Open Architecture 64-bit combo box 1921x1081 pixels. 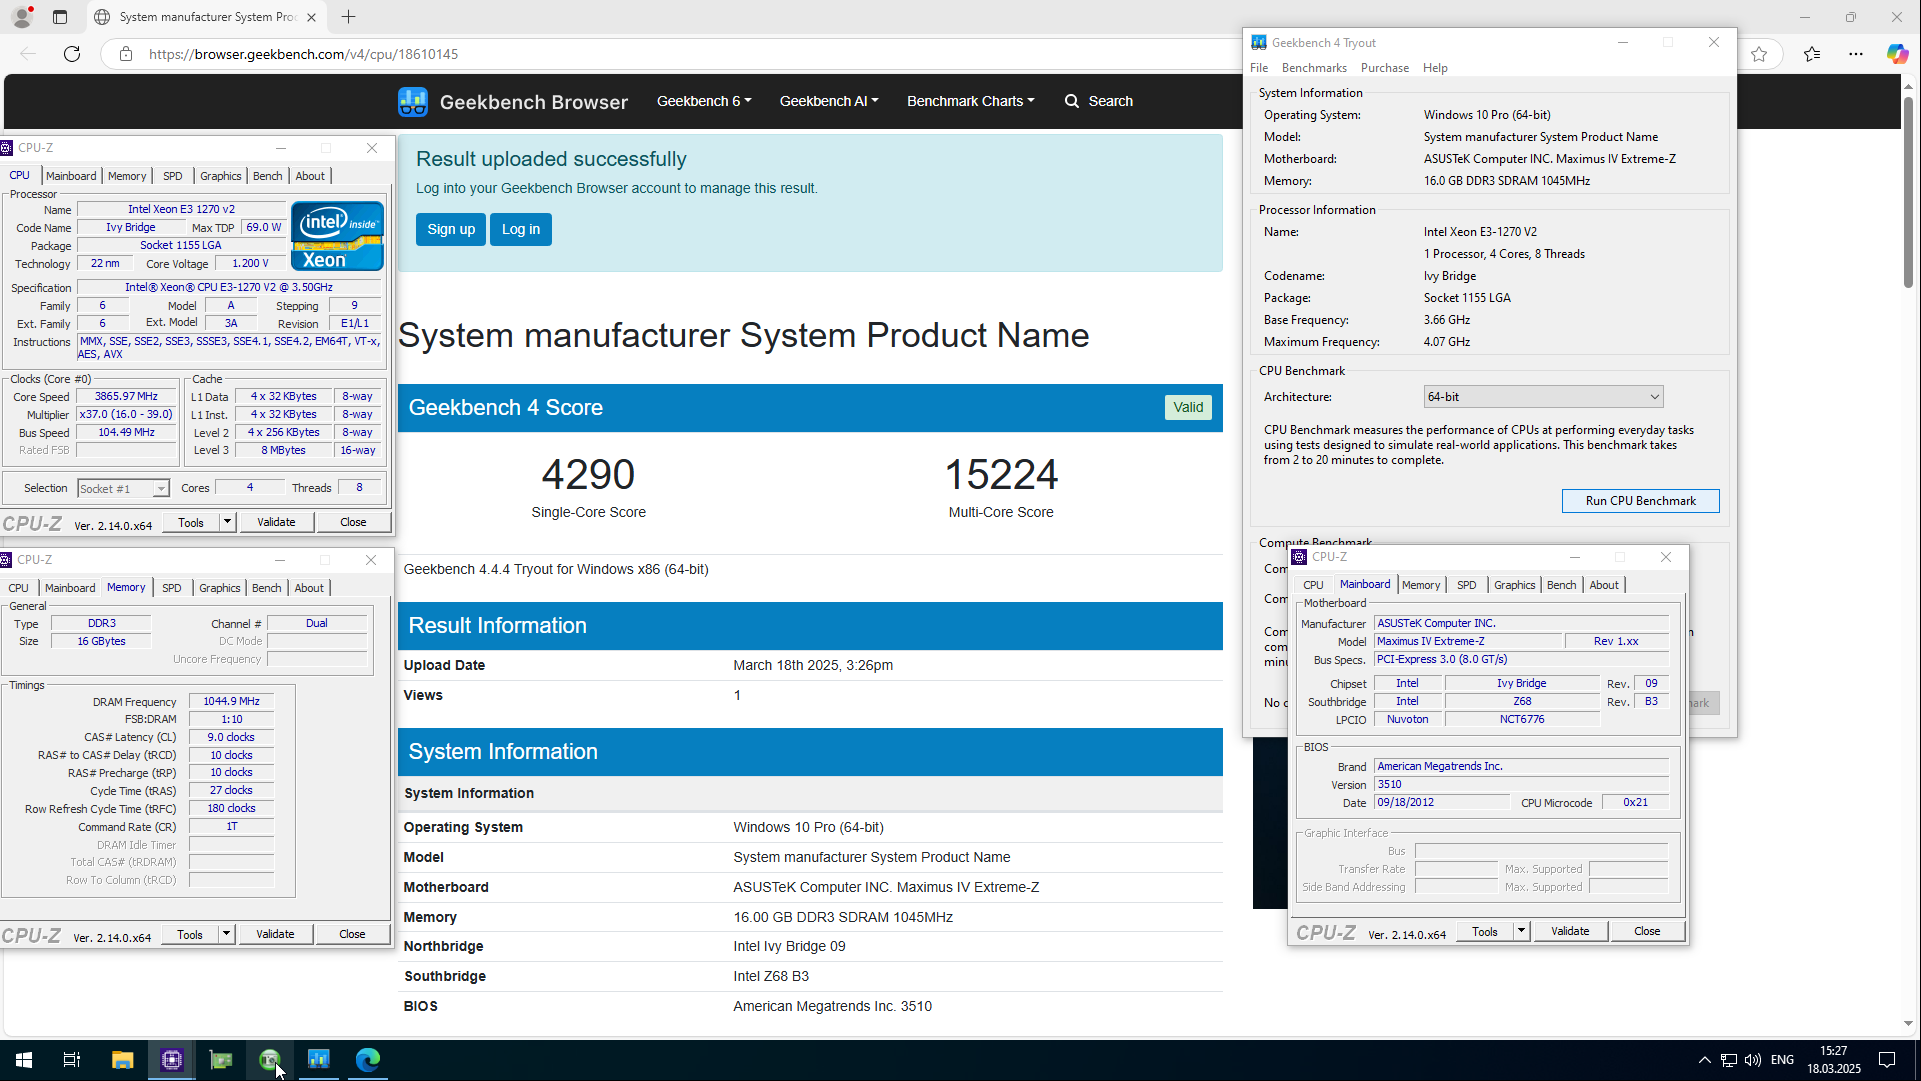[x=1543, y=397]
